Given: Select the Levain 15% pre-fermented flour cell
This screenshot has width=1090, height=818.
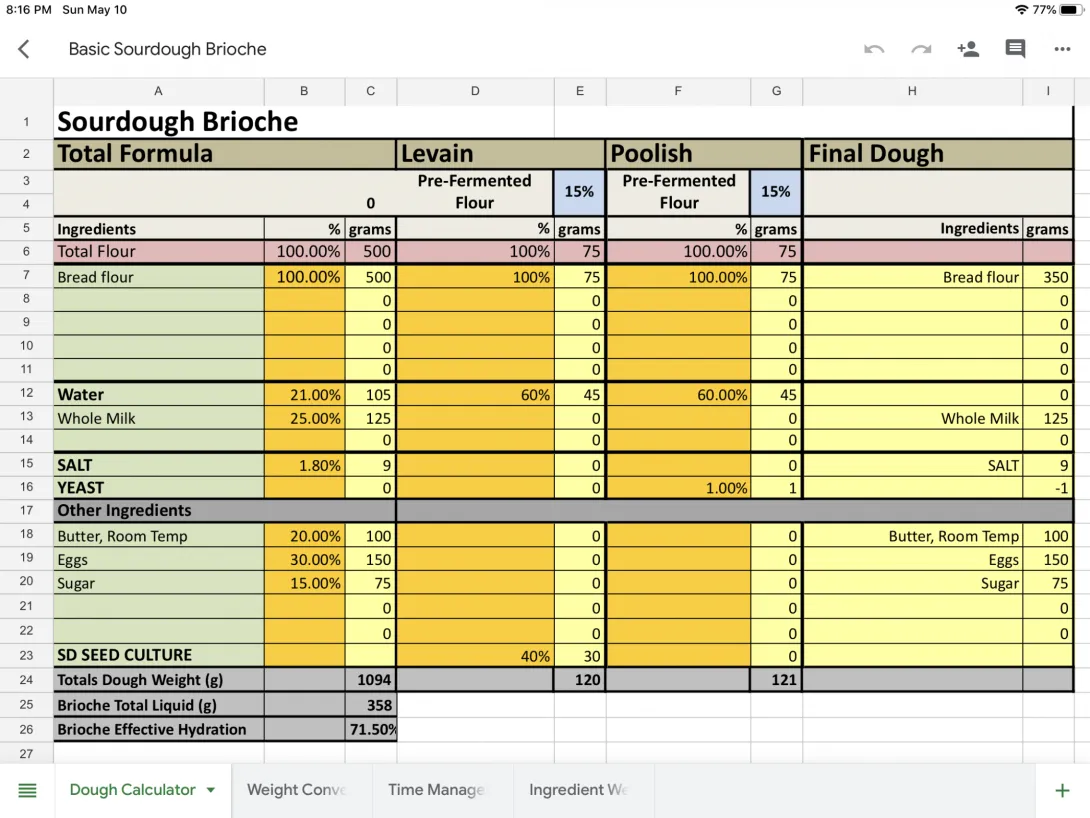Looking at the screenshot, I should point(580,192).
